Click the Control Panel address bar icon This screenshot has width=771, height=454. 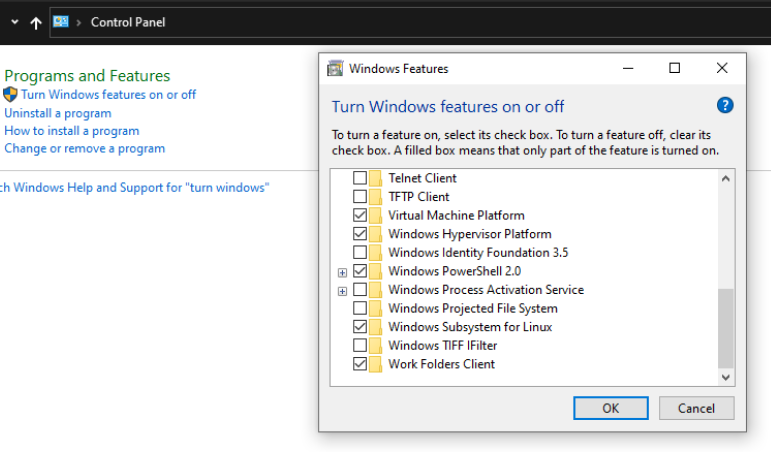[61, 22]
